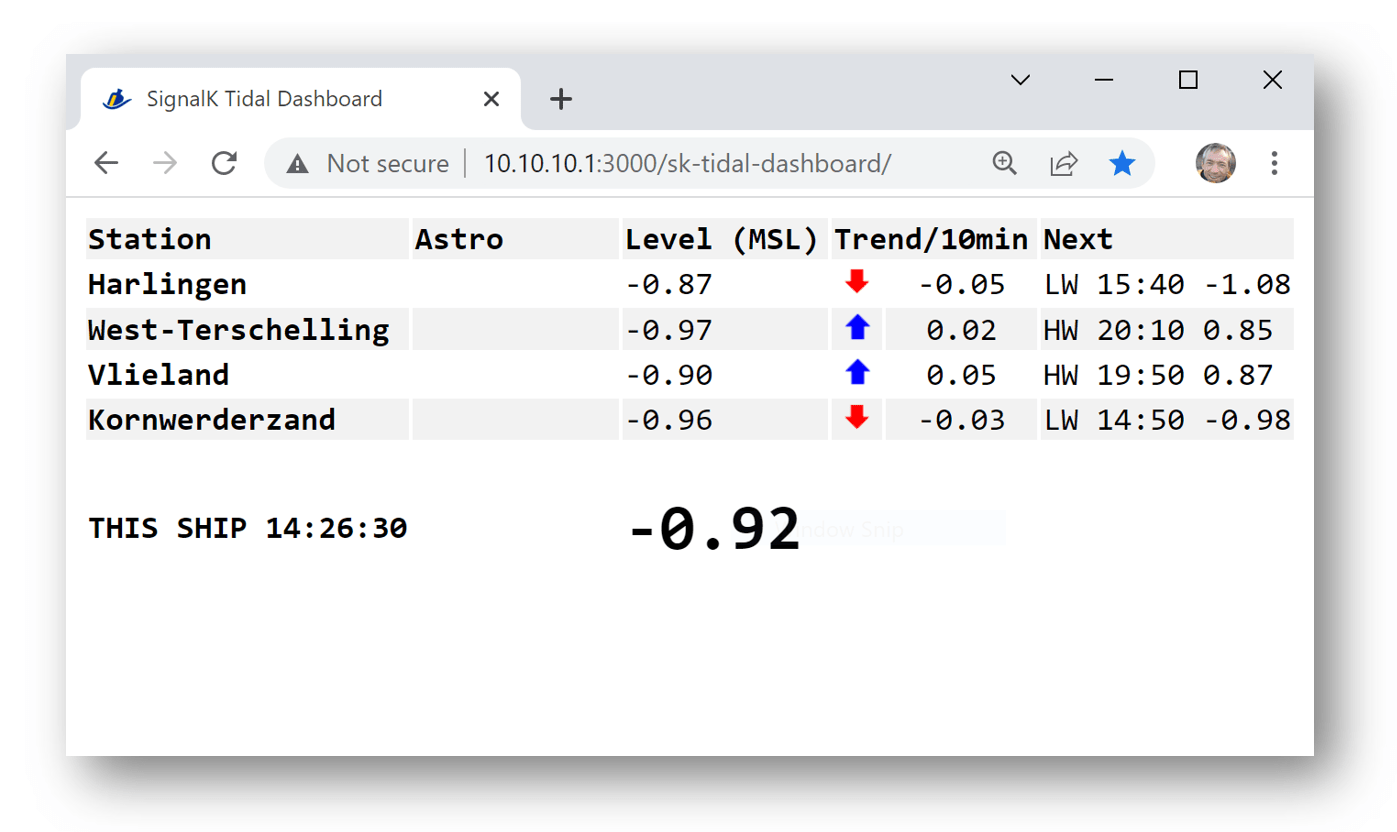Click the SignalK tab favicon
The height and width of the screenshot is (832, 1397).
117,99
